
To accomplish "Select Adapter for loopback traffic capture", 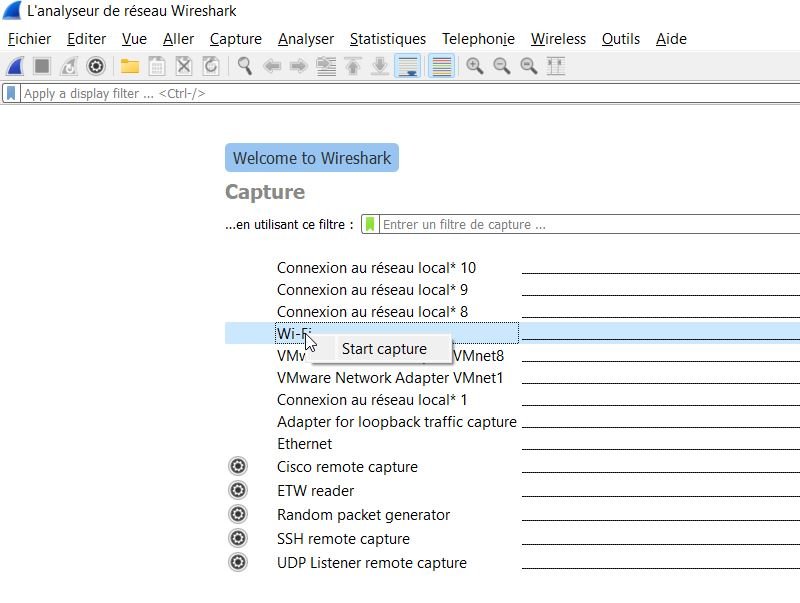I will pyautogui.click(x=397, y=422).
